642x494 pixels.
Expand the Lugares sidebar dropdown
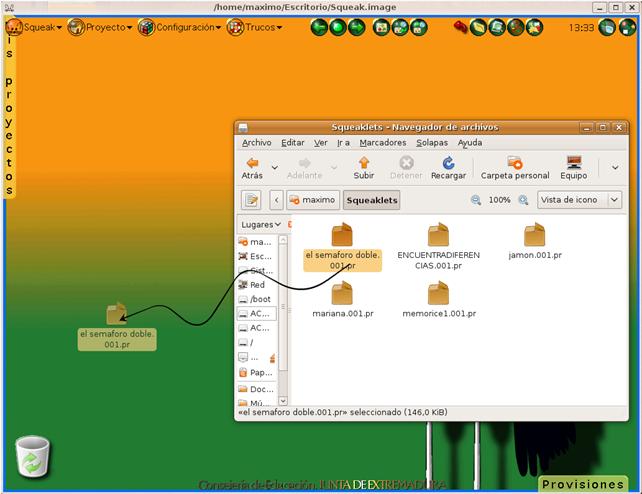click(262, 225)
